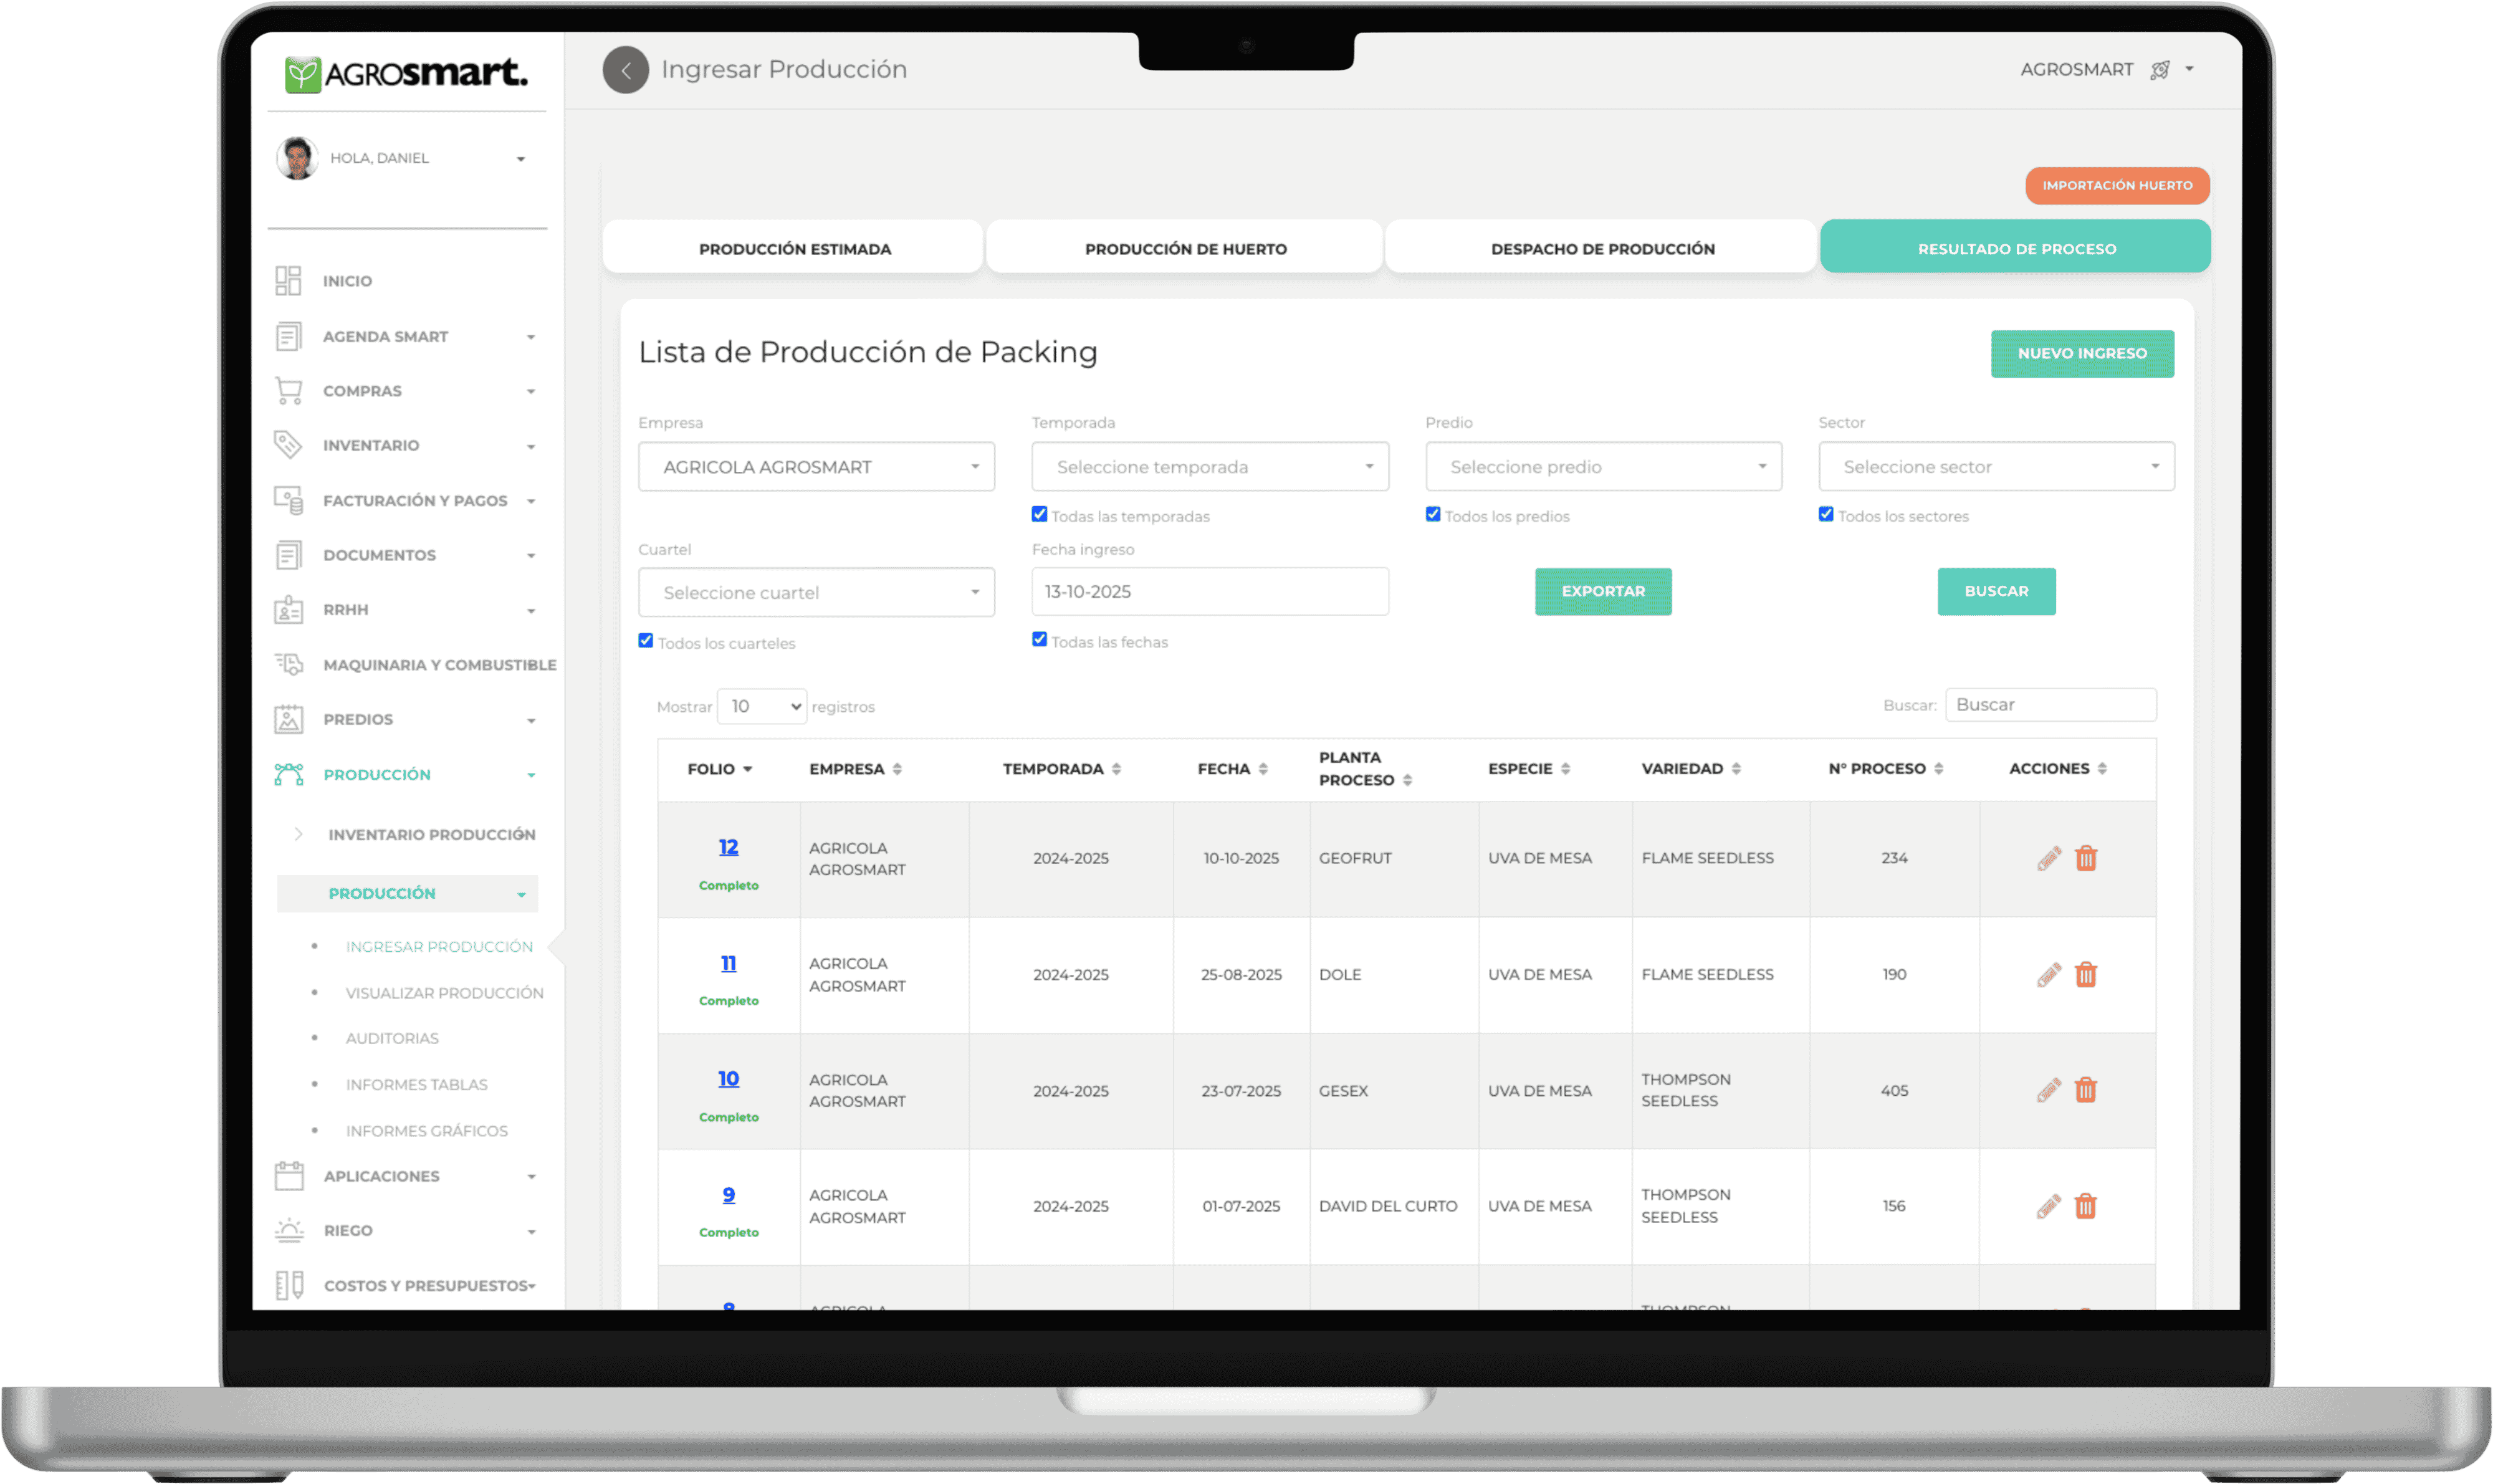Click the Riego irrigation icon
The height and width of the screenshot is (1484, 2493).
click(289, 1230)
